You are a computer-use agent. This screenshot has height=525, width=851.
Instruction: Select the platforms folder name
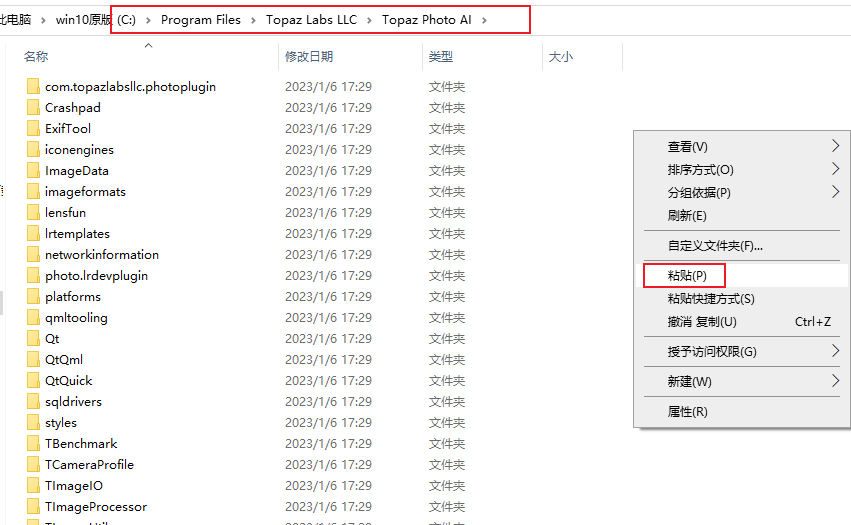coord(73,296)
